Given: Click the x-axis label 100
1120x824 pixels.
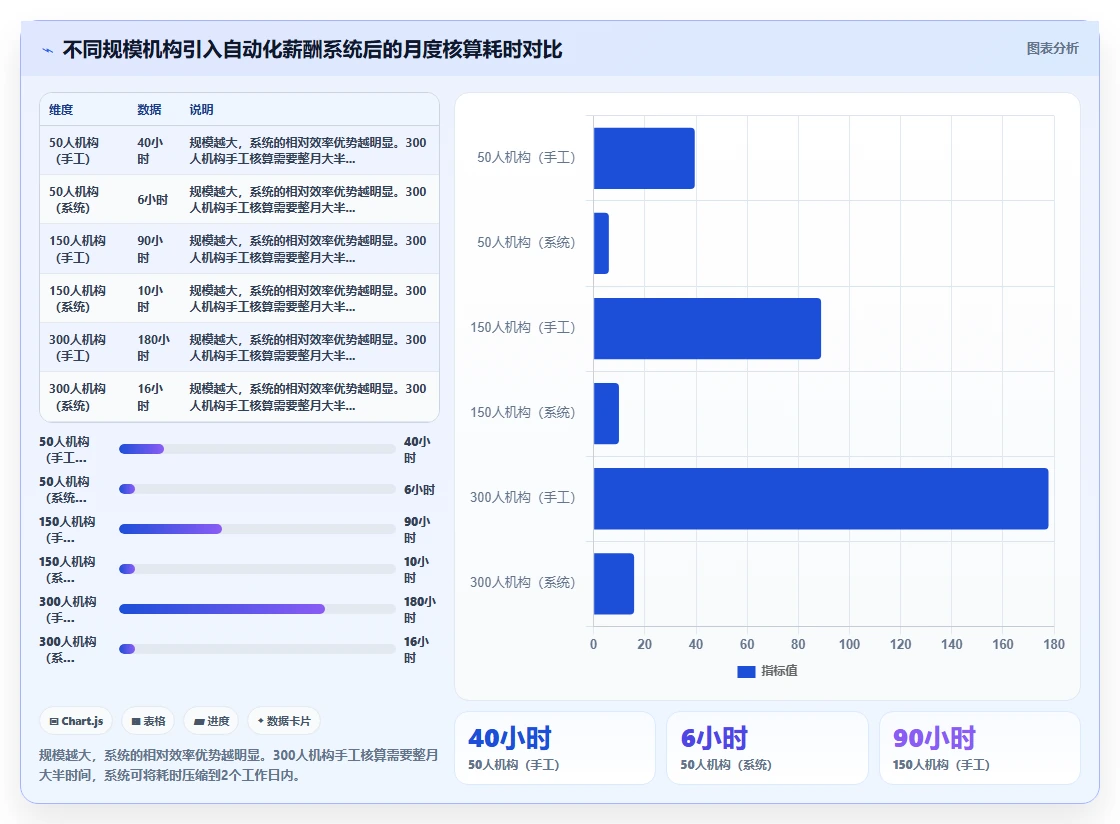Looking at the screenshot, I should pos(849,644).
